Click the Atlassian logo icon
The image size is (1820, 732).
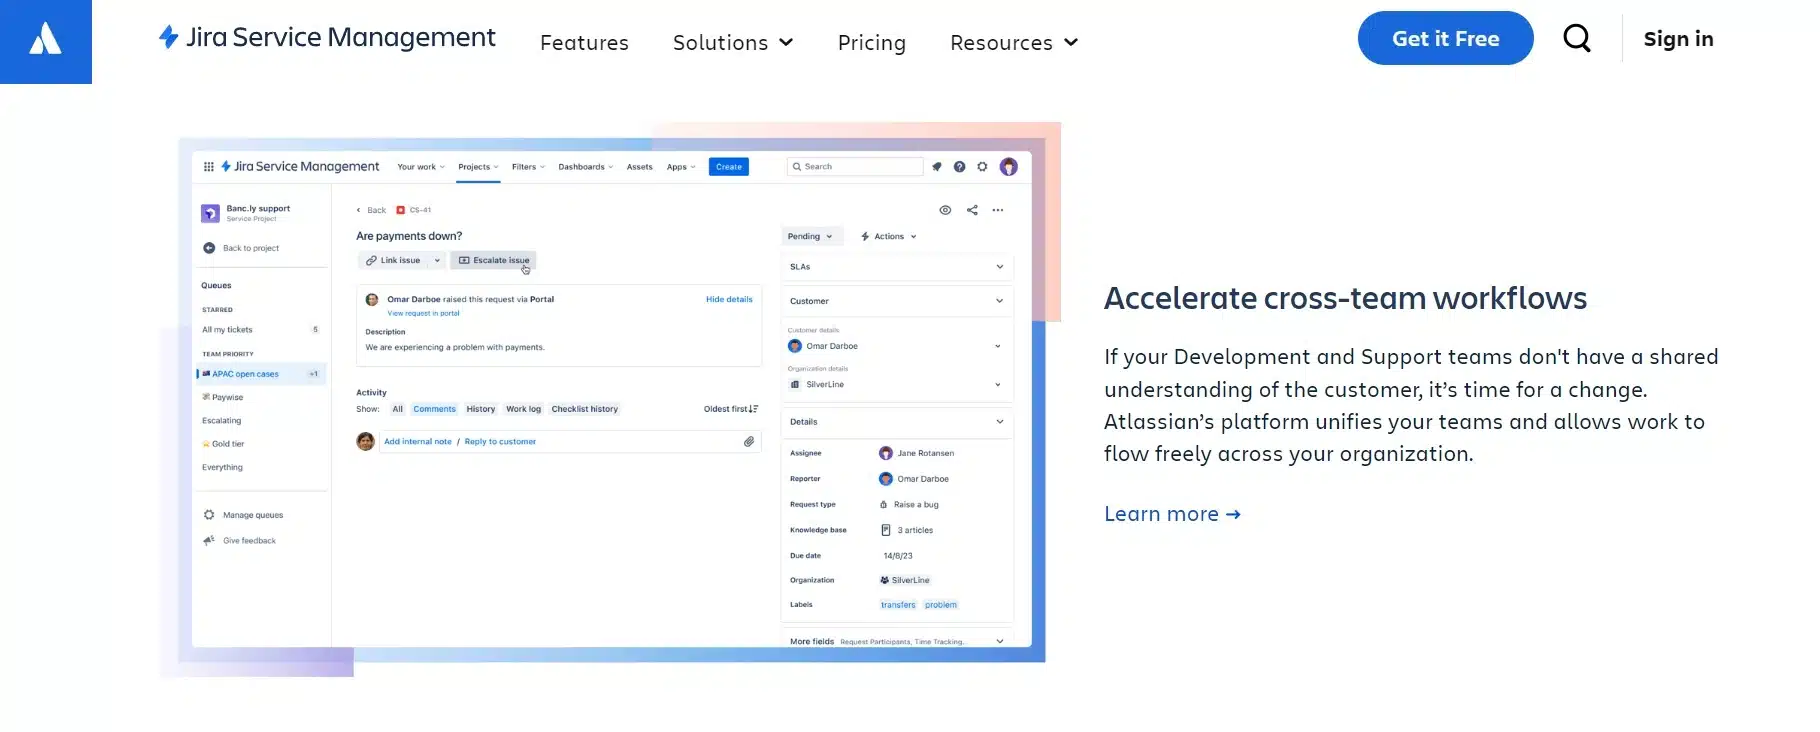pyautogui.click(x=45, y=40)
